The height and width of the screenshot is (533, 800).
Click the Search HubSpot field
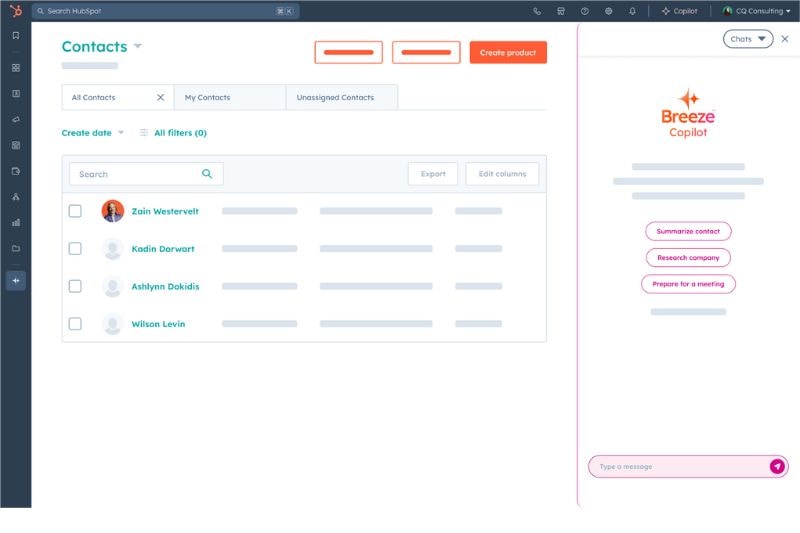click(x=165, y=11)
